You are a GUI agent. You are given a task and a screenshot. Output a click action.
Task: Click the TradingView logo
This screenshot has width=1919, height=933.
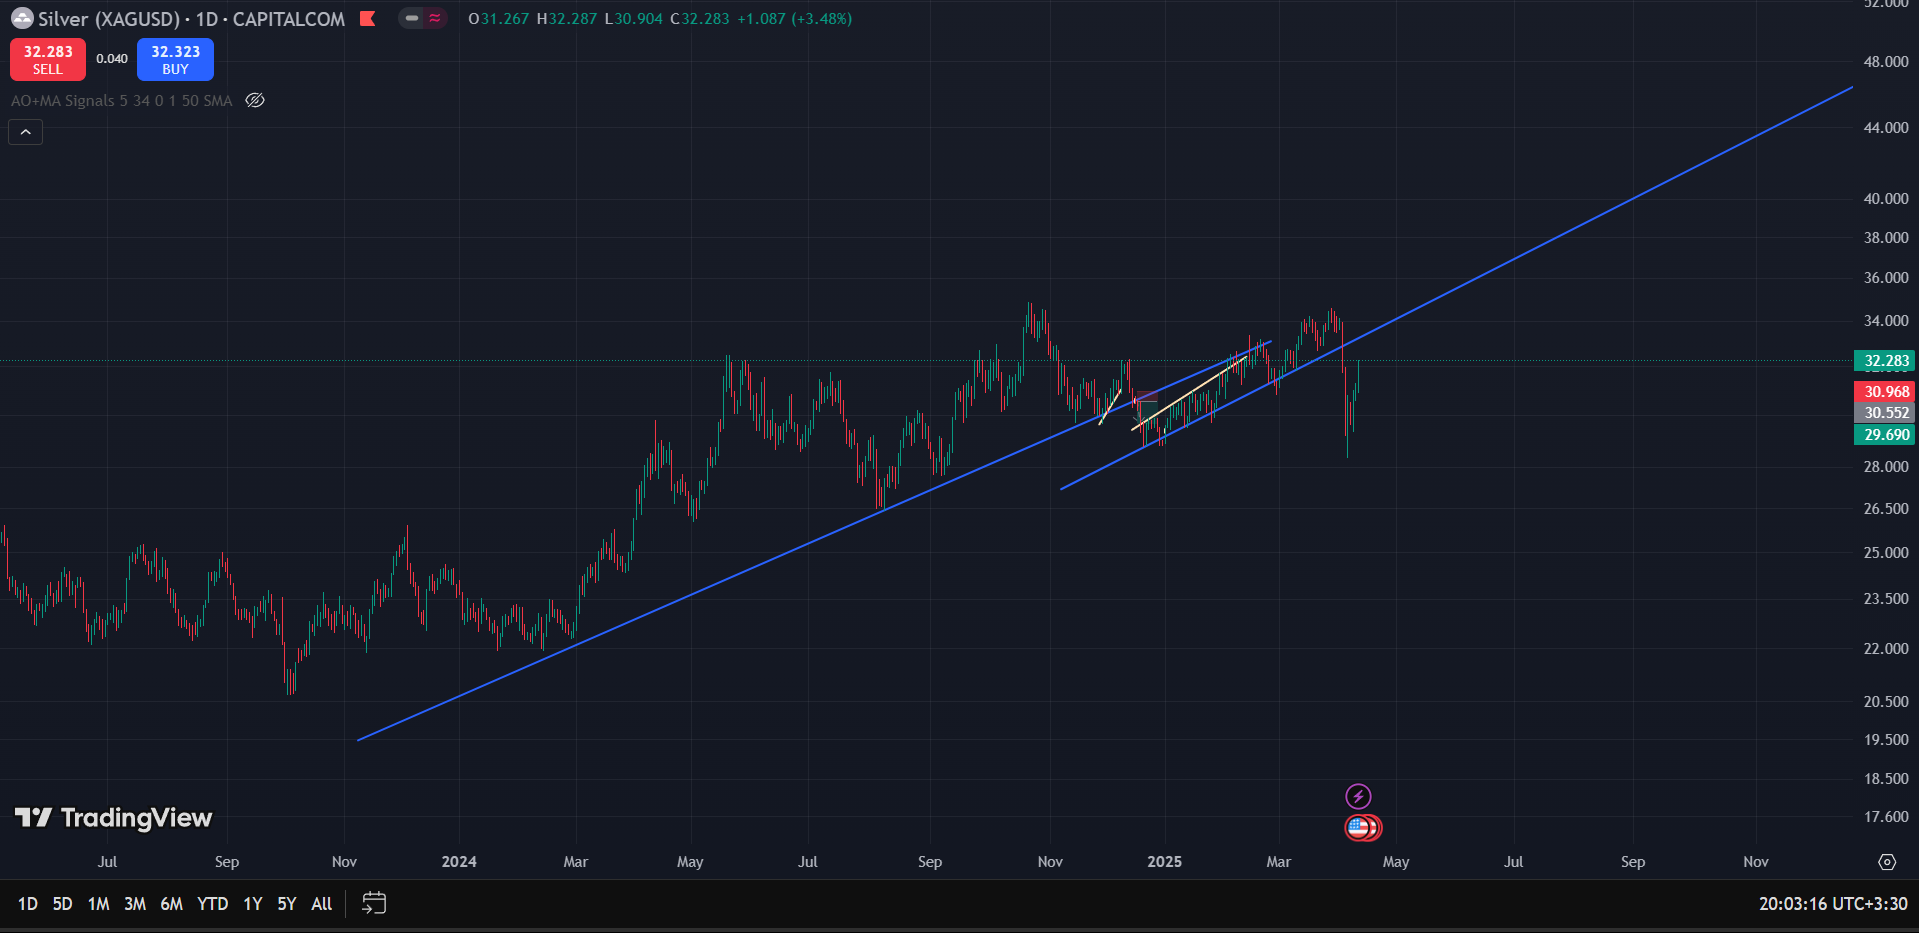click(x=113, y=818)
